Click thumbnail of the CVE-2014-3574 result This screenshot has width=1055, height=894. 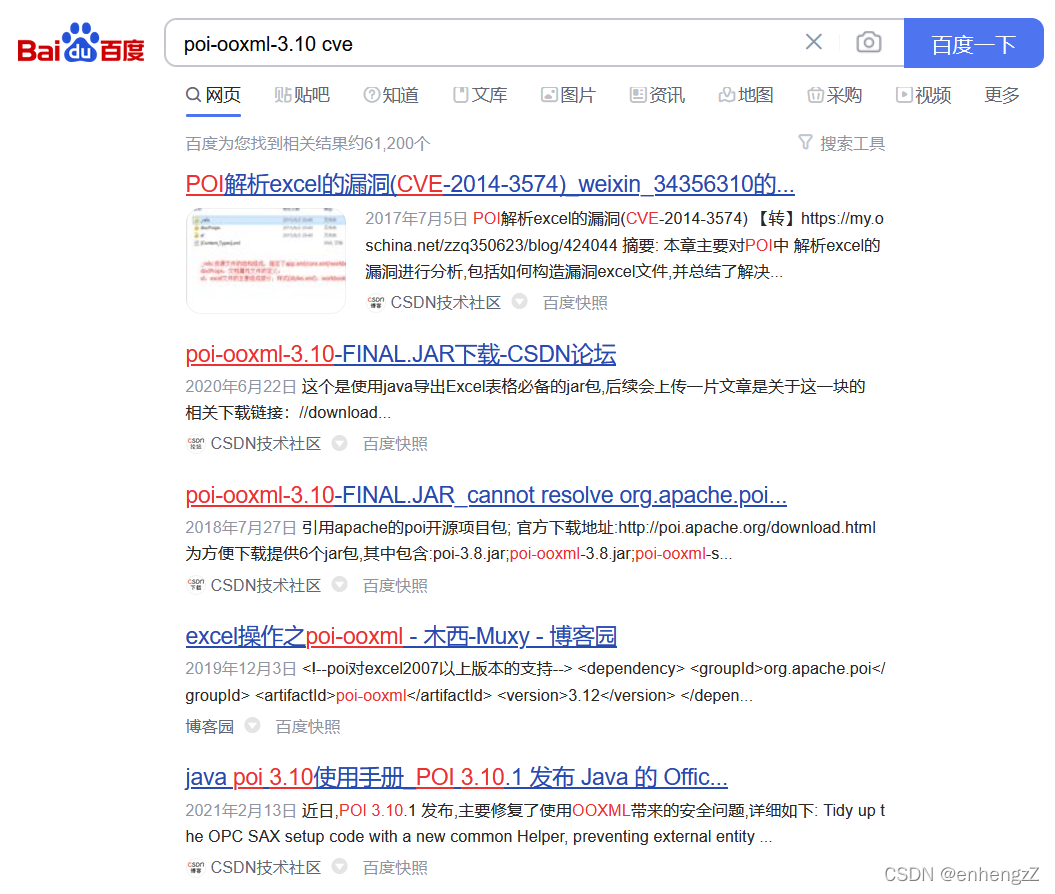[266, 260]
